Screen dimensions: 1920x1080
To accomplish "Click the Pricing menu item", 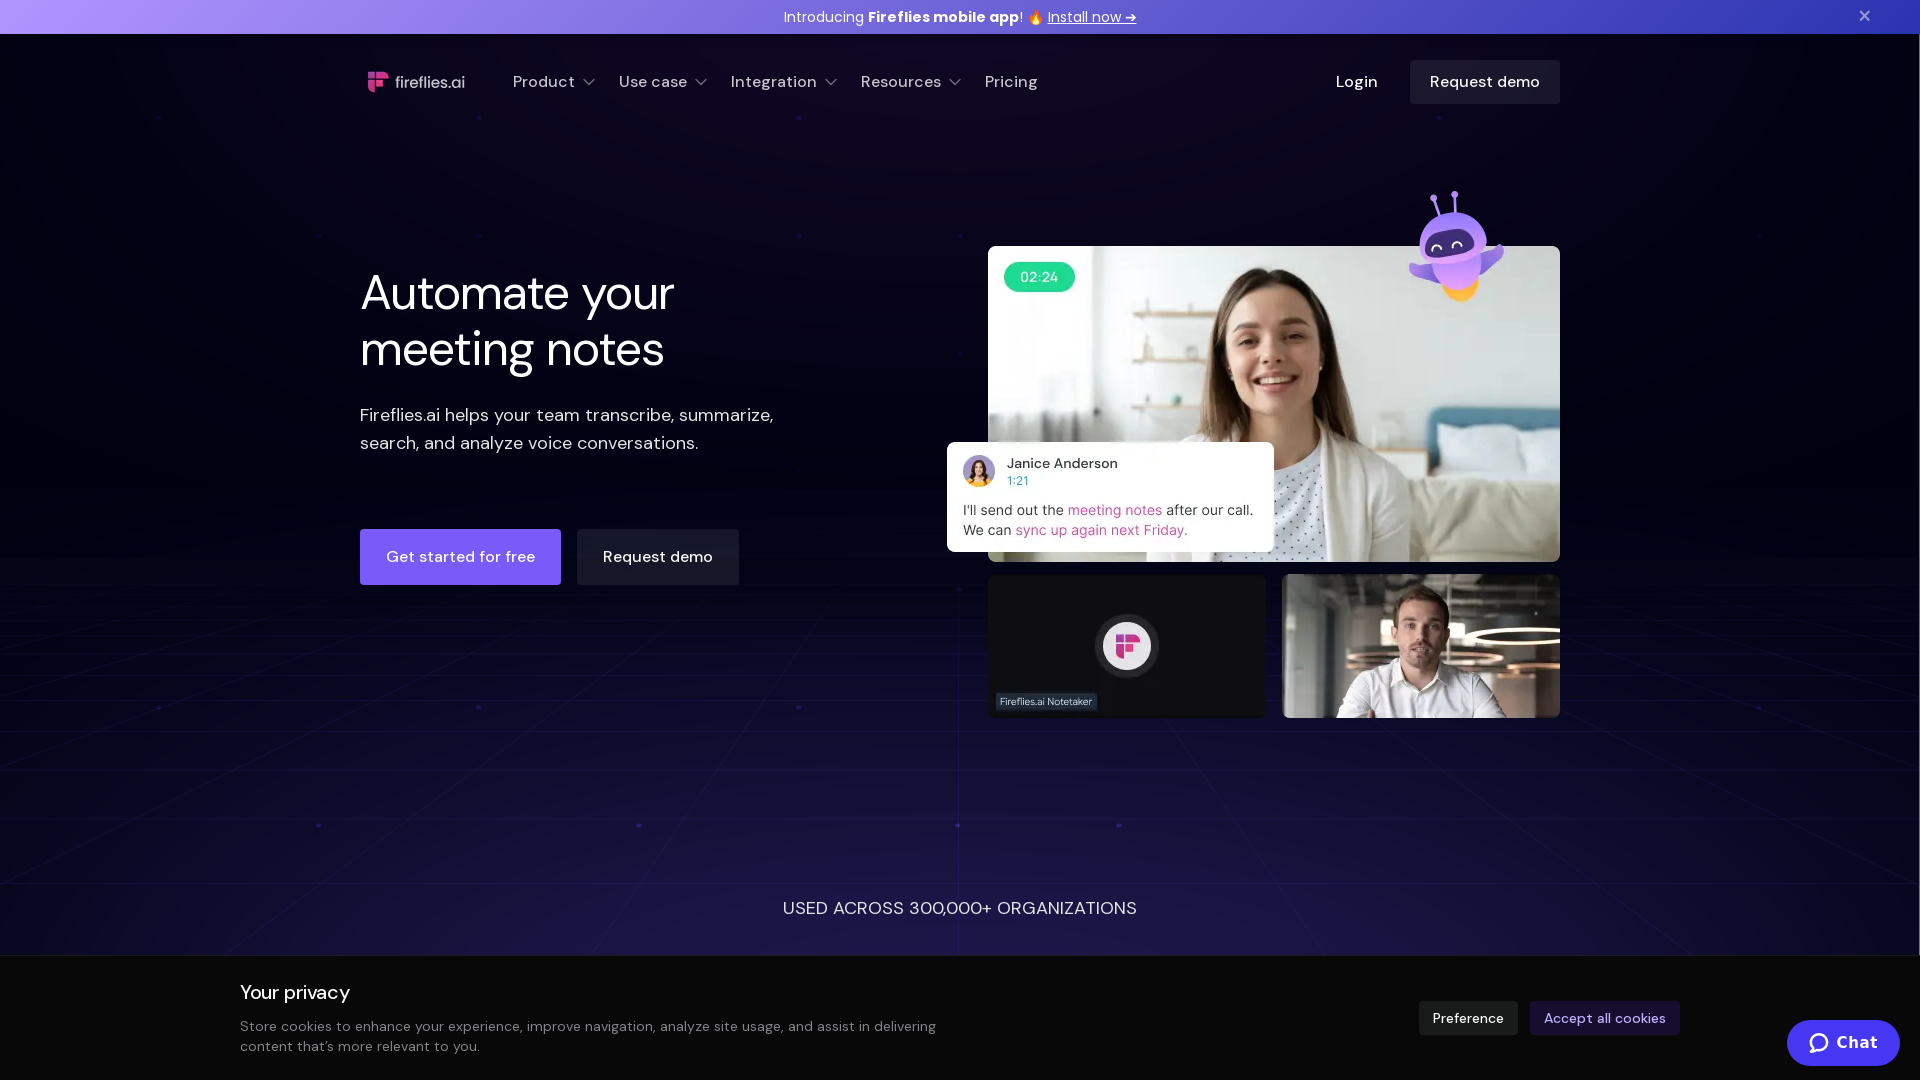I will [1011, 82].
